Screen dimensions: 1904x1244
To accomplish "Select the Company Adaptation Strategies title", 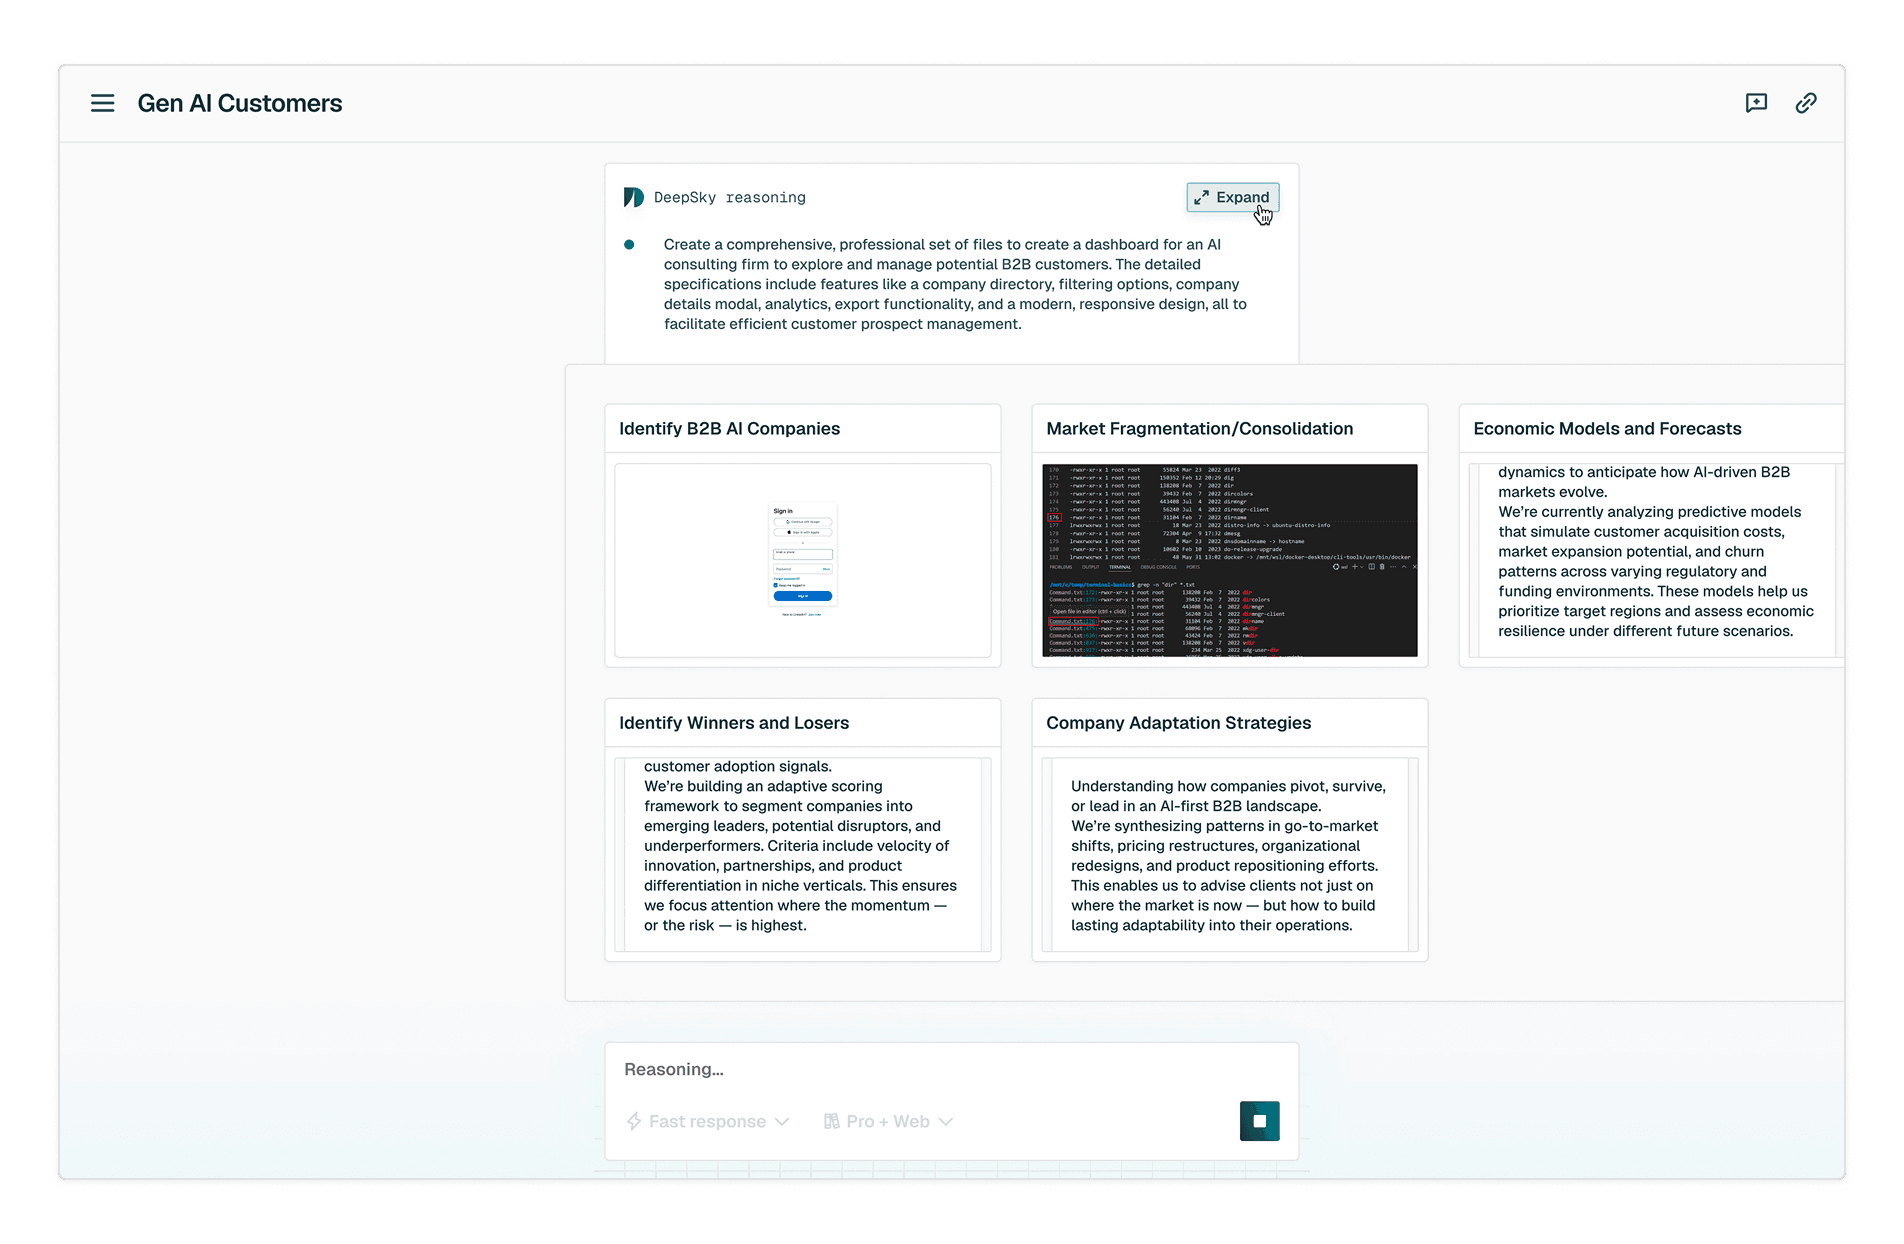I will tap(1178, 722).
